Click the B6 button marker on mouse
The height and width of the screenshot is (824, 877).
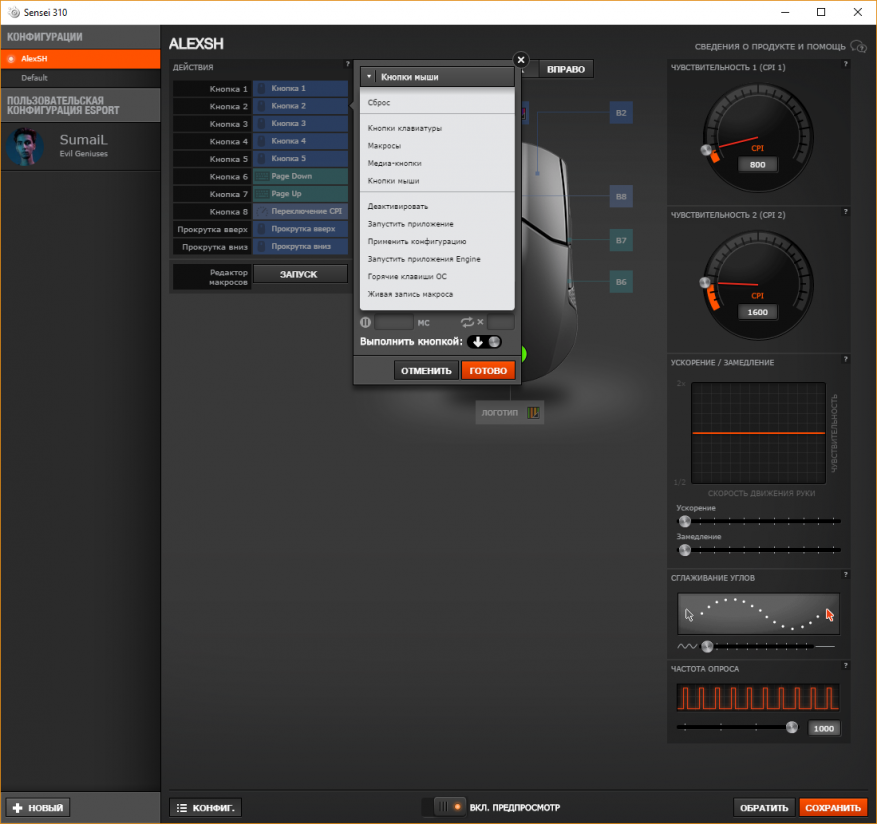tap(621, 282)
